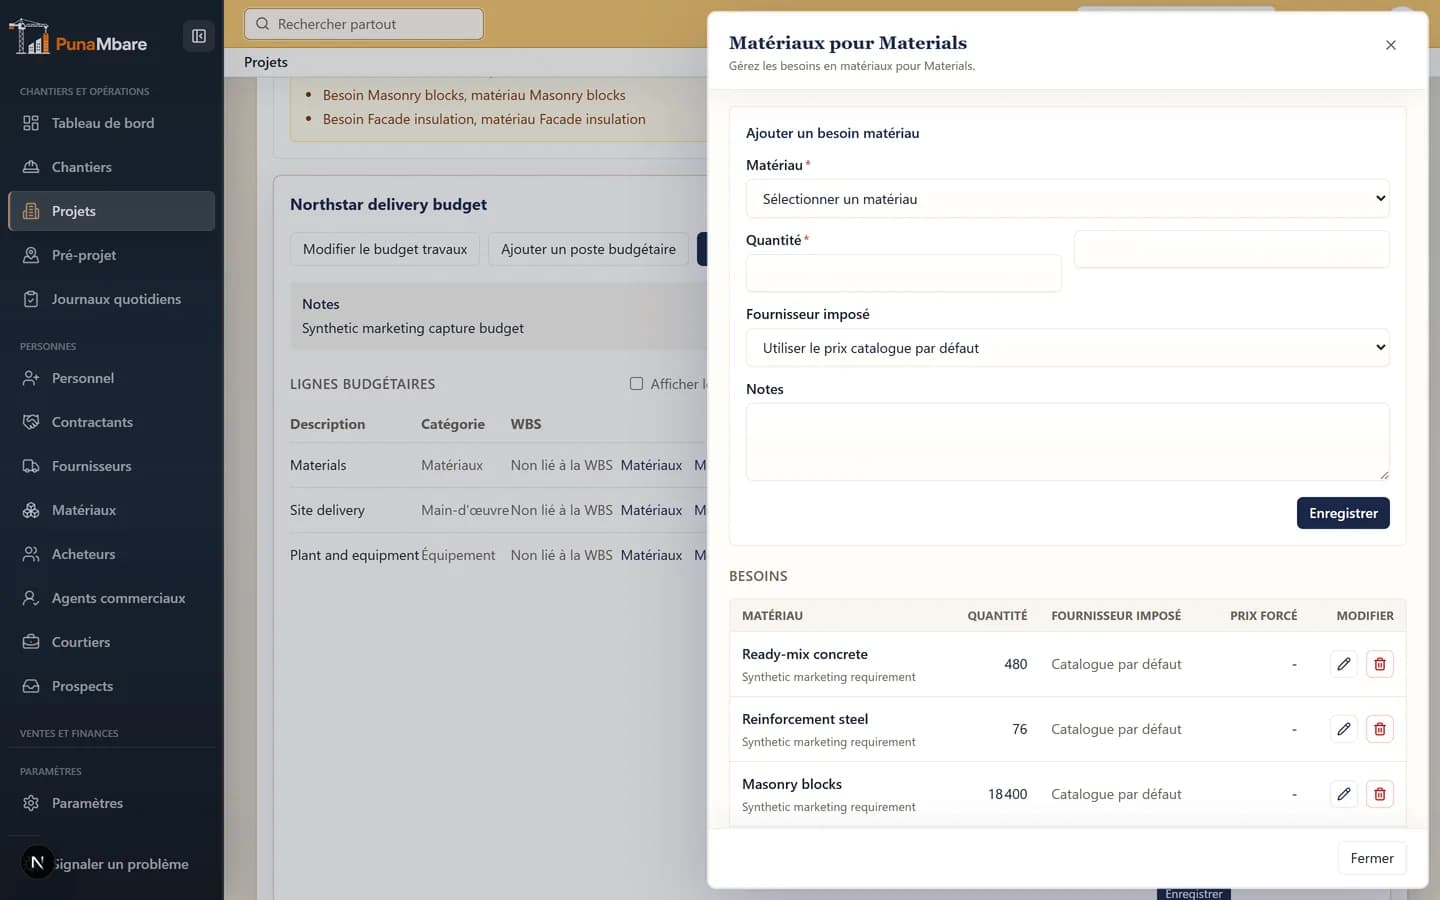Click the Journaux quotidiens checklist icon
This screenshot has width=1440, height=900.
pos(31,299)
